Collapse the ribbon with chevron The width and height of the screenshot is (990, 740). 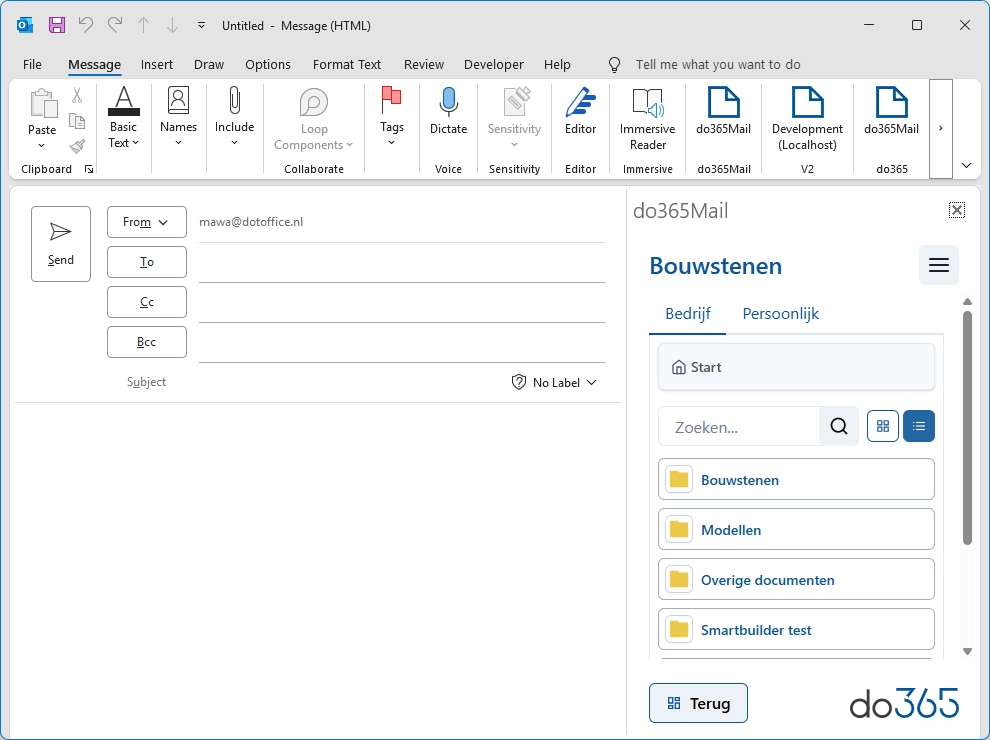[x=967, y=165]
